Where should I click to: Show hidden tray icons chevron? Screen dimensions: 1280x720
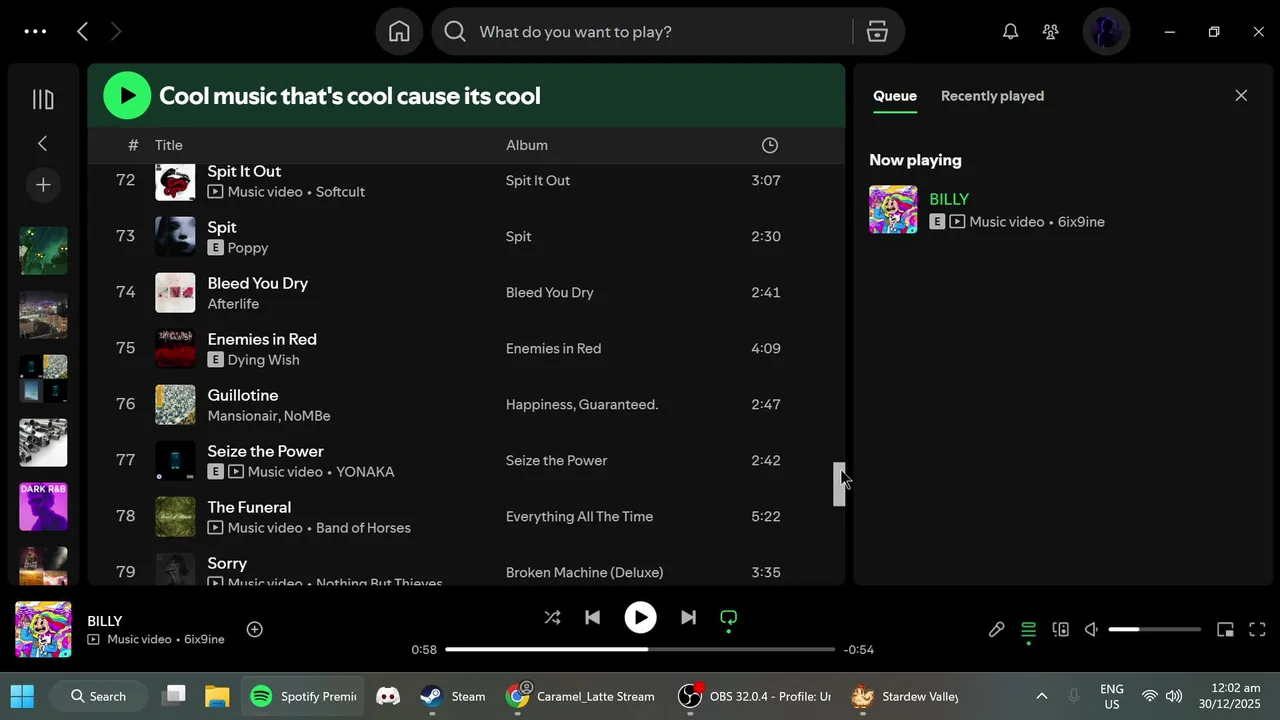click(1041, 696)
